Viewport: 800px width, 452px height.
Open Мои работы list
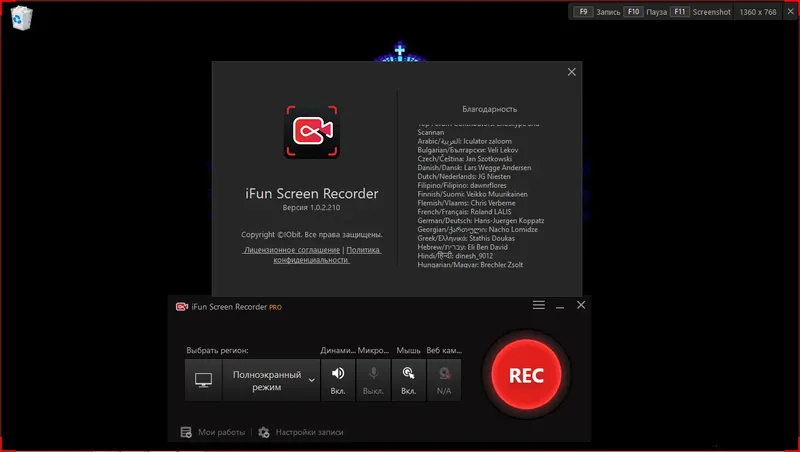pos(221,432)
